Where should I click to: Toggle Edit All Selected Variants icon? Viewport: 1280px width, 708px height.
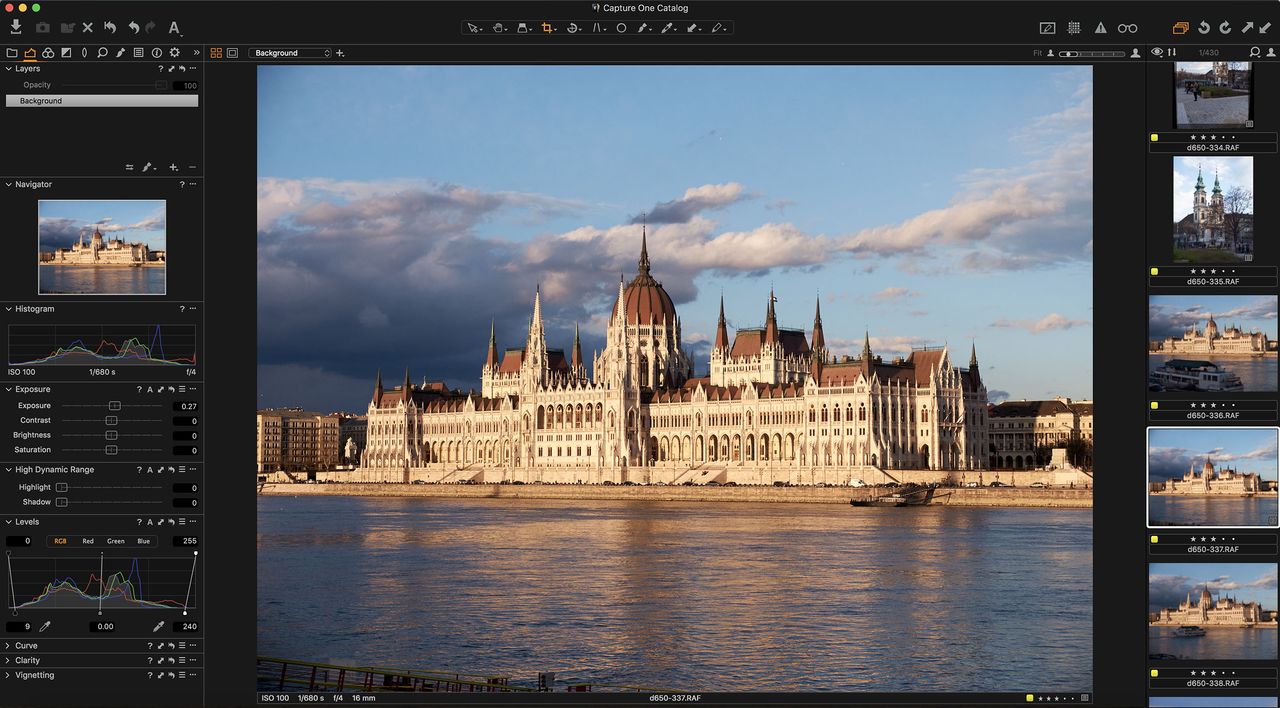coord(1180,28)
